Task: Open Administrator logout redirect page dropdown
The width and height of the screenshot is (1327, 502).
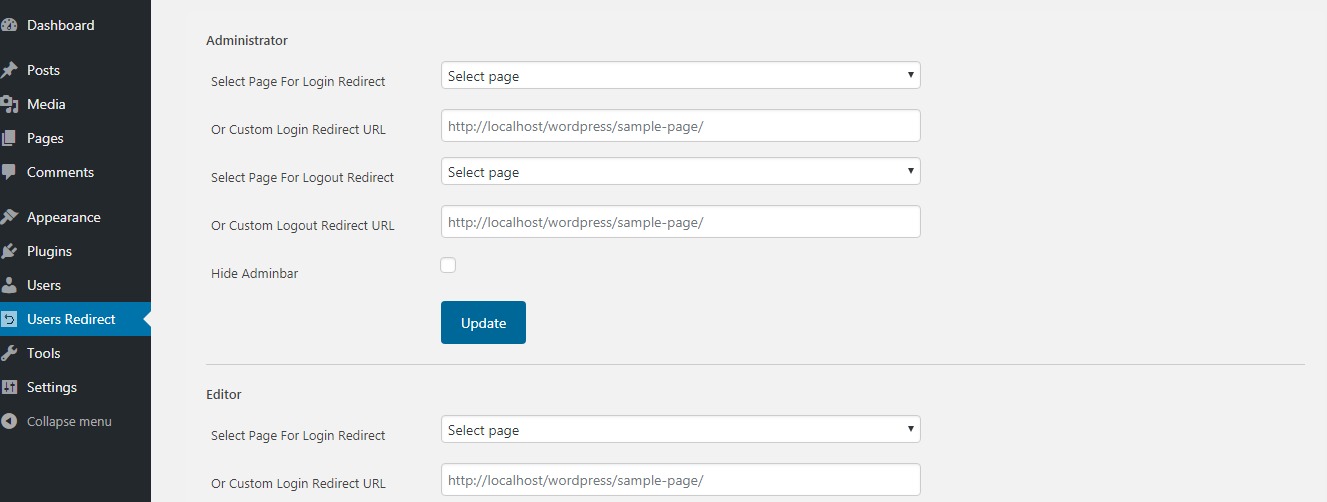Action: tap(680, 172)
